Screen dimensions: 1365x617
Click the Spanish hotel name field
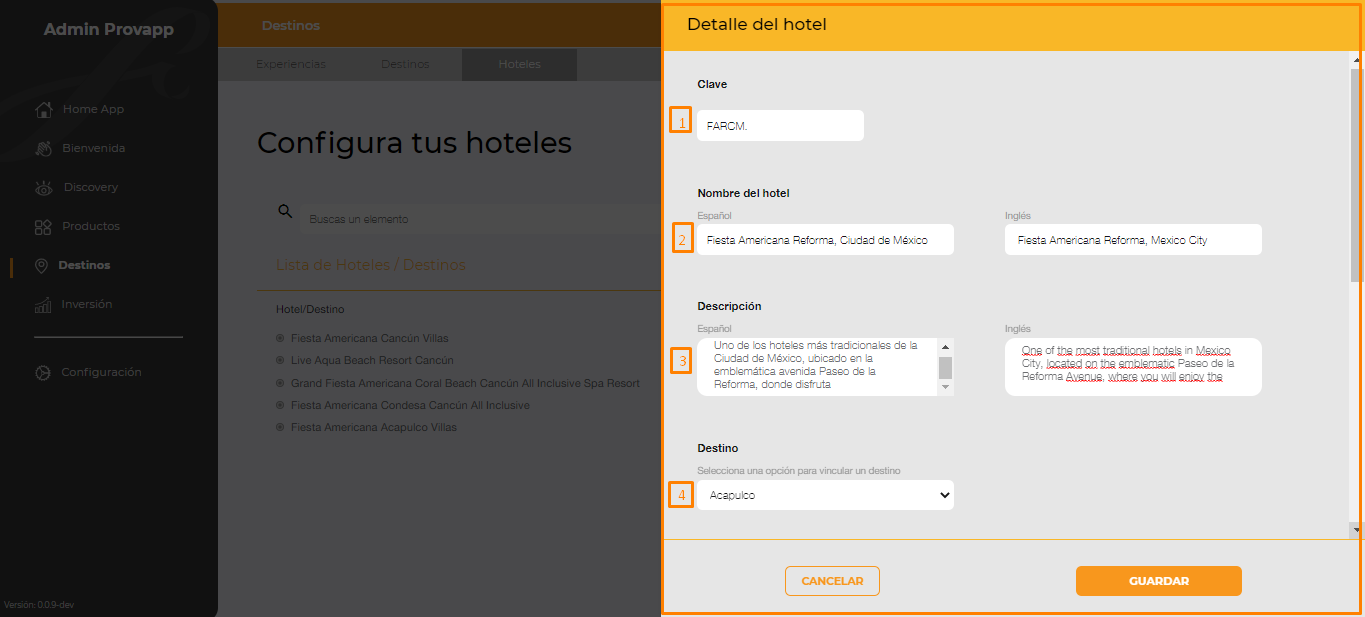pyautogui.click(x=825, y=240)
